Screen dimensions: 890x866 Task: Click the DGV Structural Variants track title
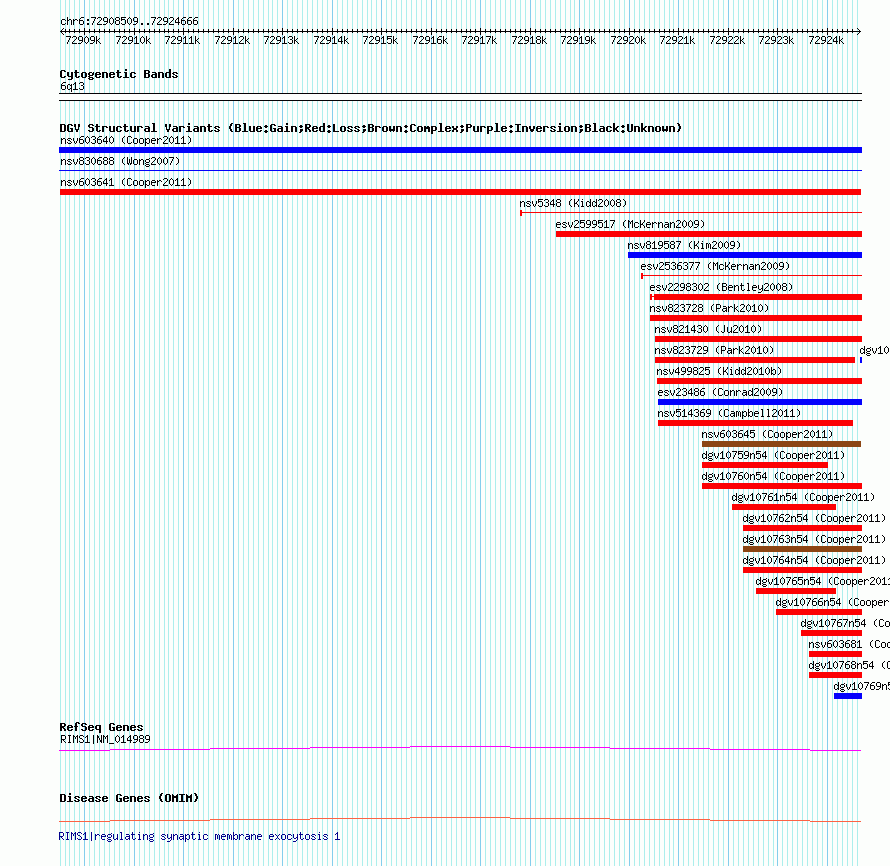click(370, 128)
